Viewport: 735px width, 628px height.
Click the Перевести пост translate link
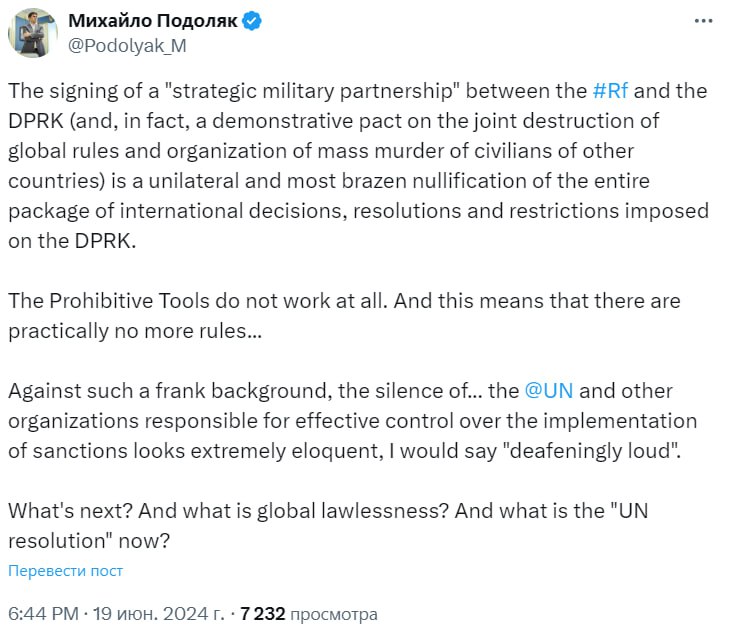[x=65, y=570]
